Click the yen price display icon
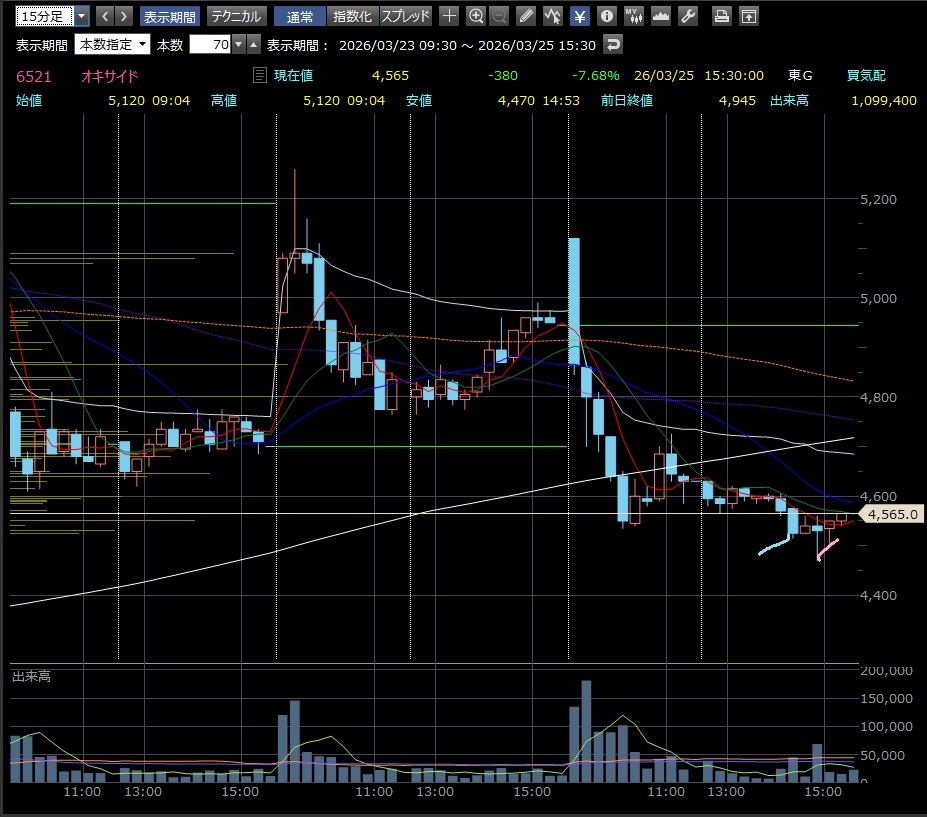Viewport: 927px width, 817px height. tap(579, 16)
